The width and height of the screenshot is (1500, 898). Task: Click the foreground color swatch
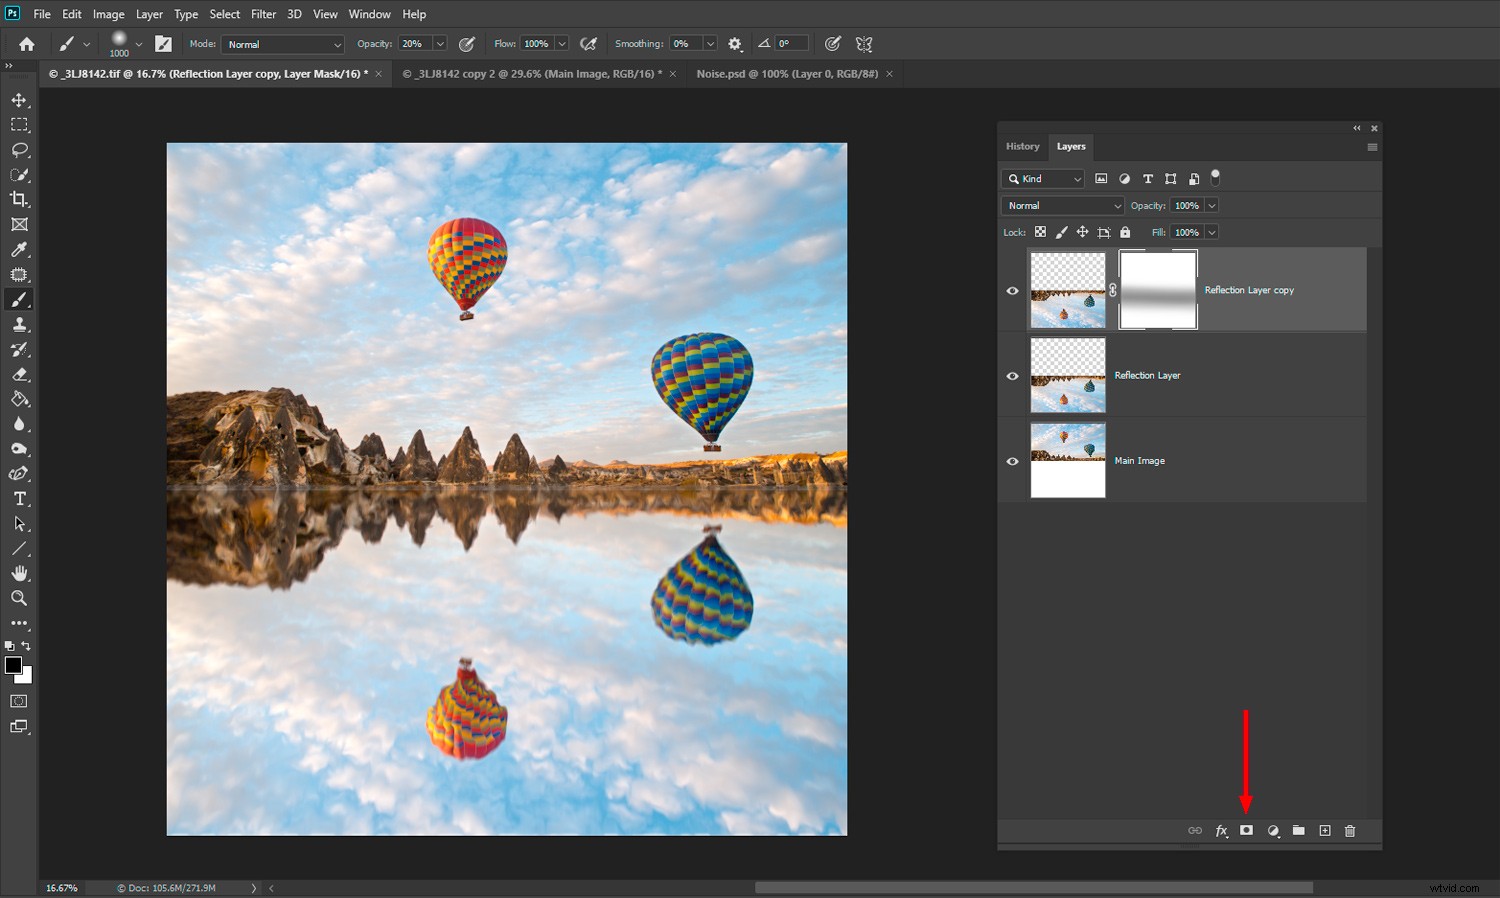point(14,665)
